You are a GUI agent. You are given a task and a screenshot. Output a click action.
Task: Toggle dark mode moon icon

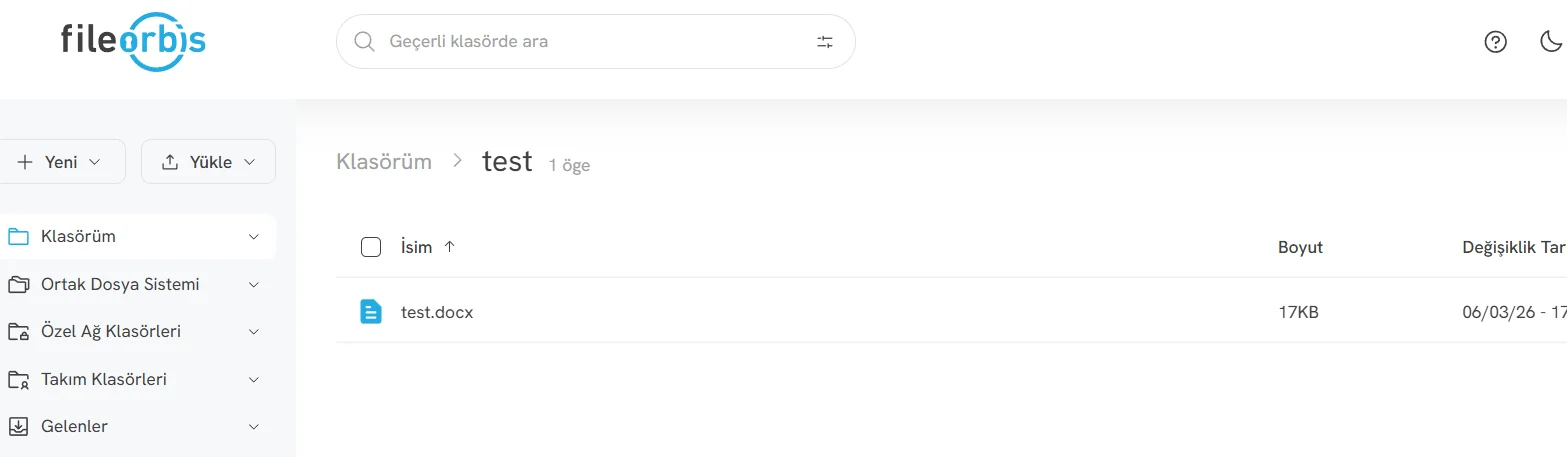click(x=1551, y=42)
